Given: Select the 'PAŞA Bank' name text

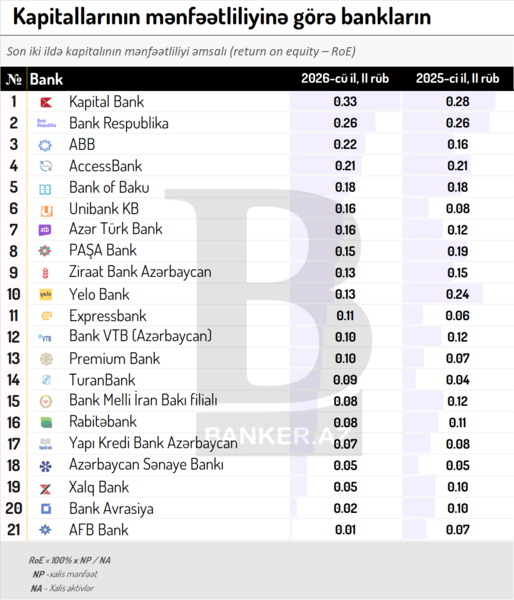Looking at the screenshot, I should click(x=103, y=250).
